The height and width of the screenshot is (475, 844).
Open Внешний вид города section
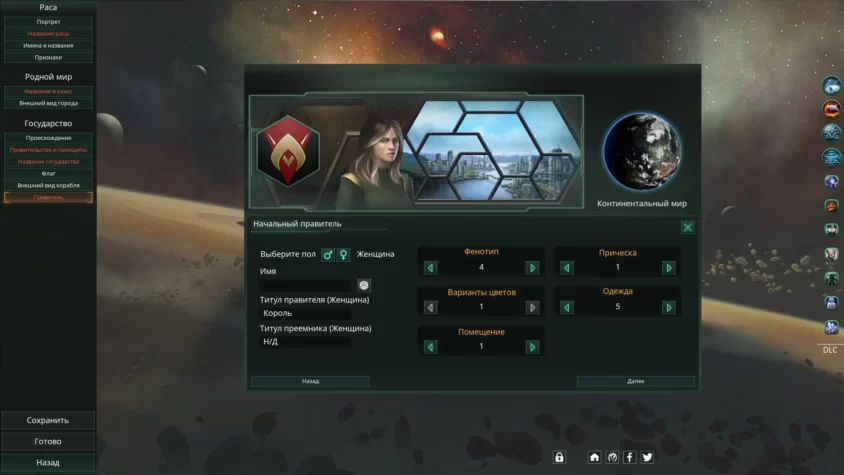[48, 103]
